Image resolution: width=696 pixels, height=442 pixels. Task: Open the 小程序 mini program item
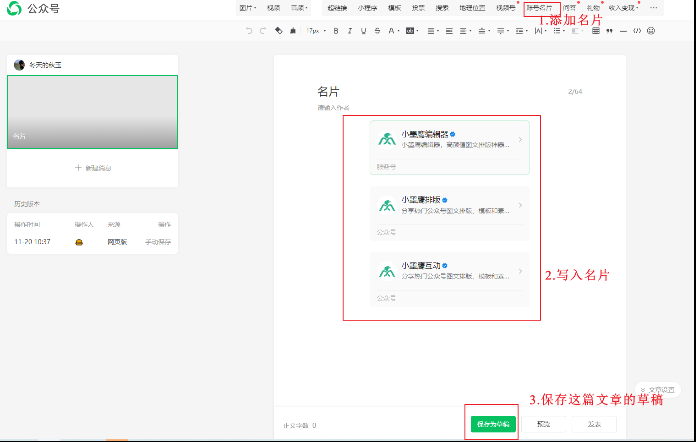pyautogui.click(x=367, y=8)
